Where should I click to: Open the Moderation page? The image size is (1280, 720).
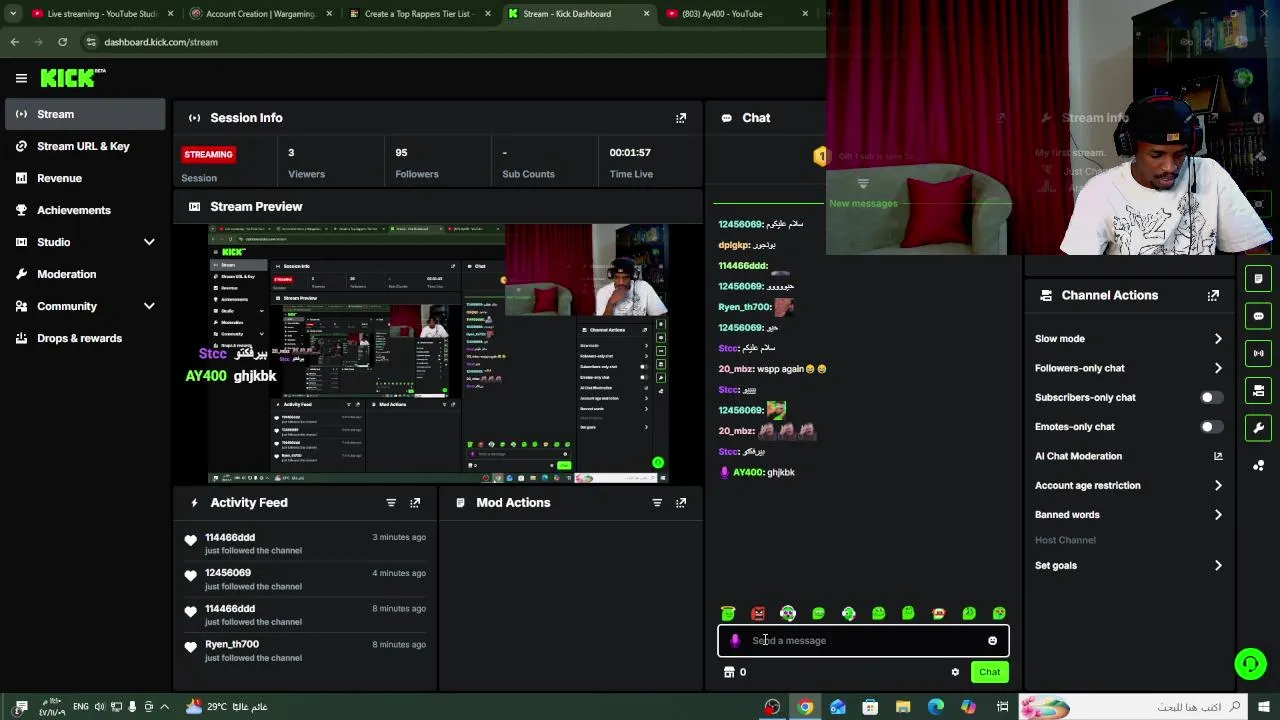tap(85, 274)
